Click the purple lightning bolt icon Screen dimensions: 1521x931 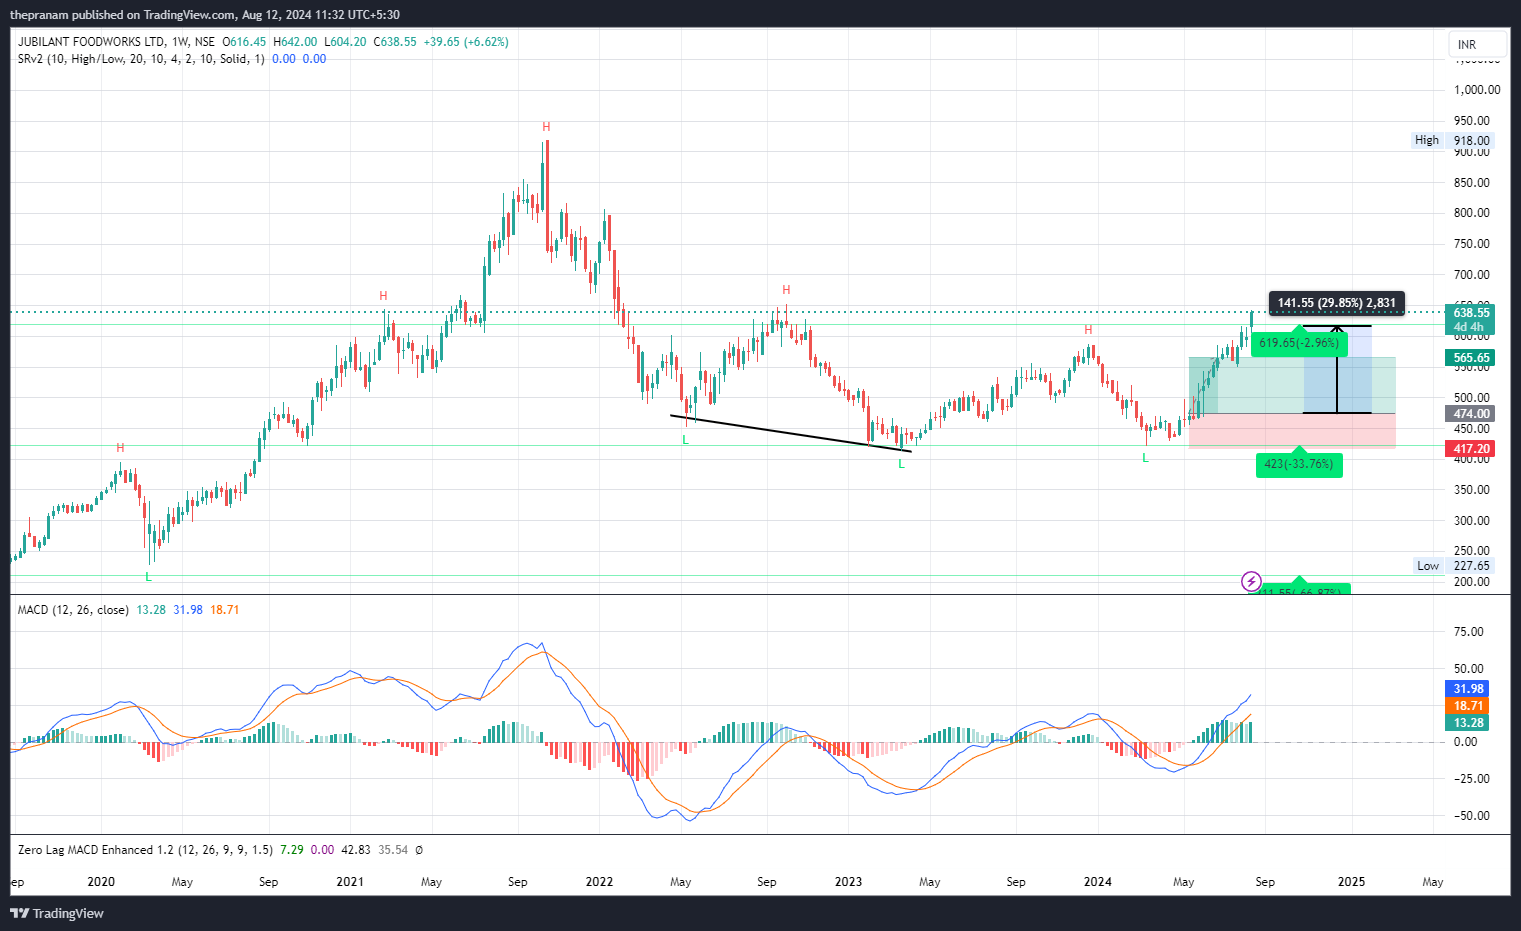tap(1251, 581)
